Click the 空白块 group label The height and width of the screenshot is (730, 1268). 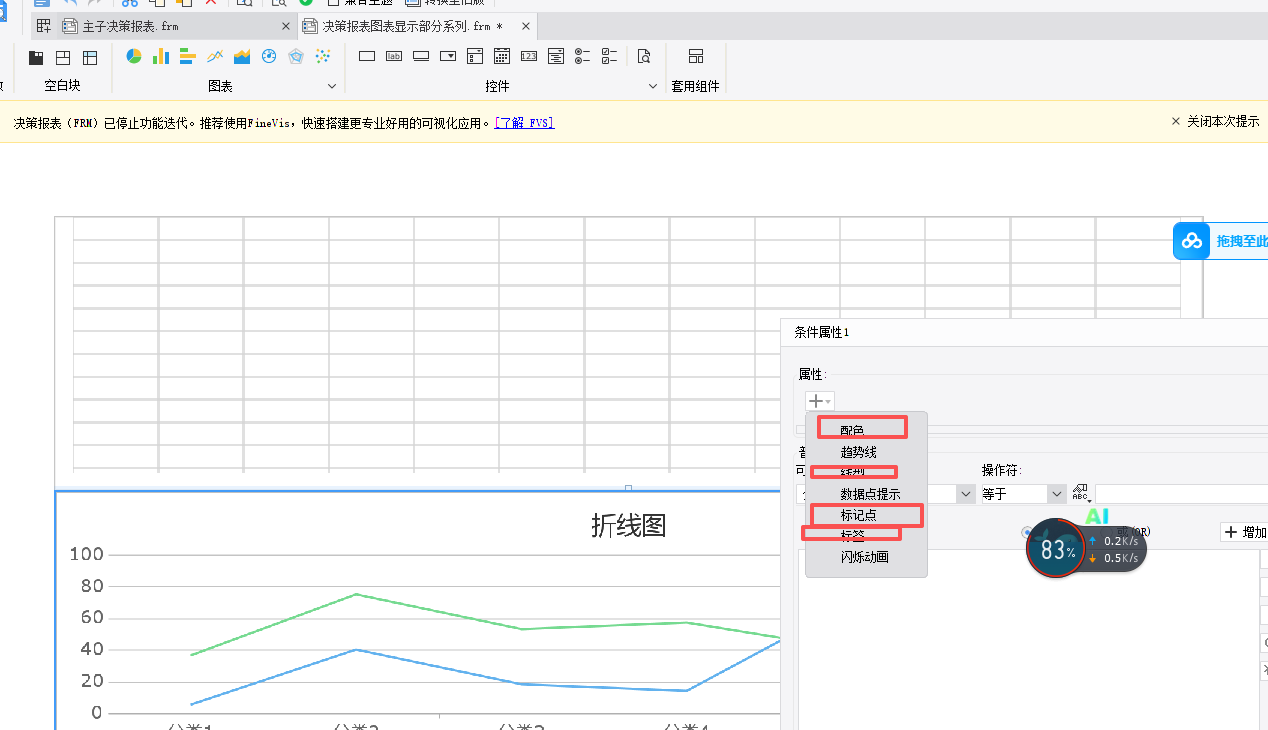pos(62,87)
